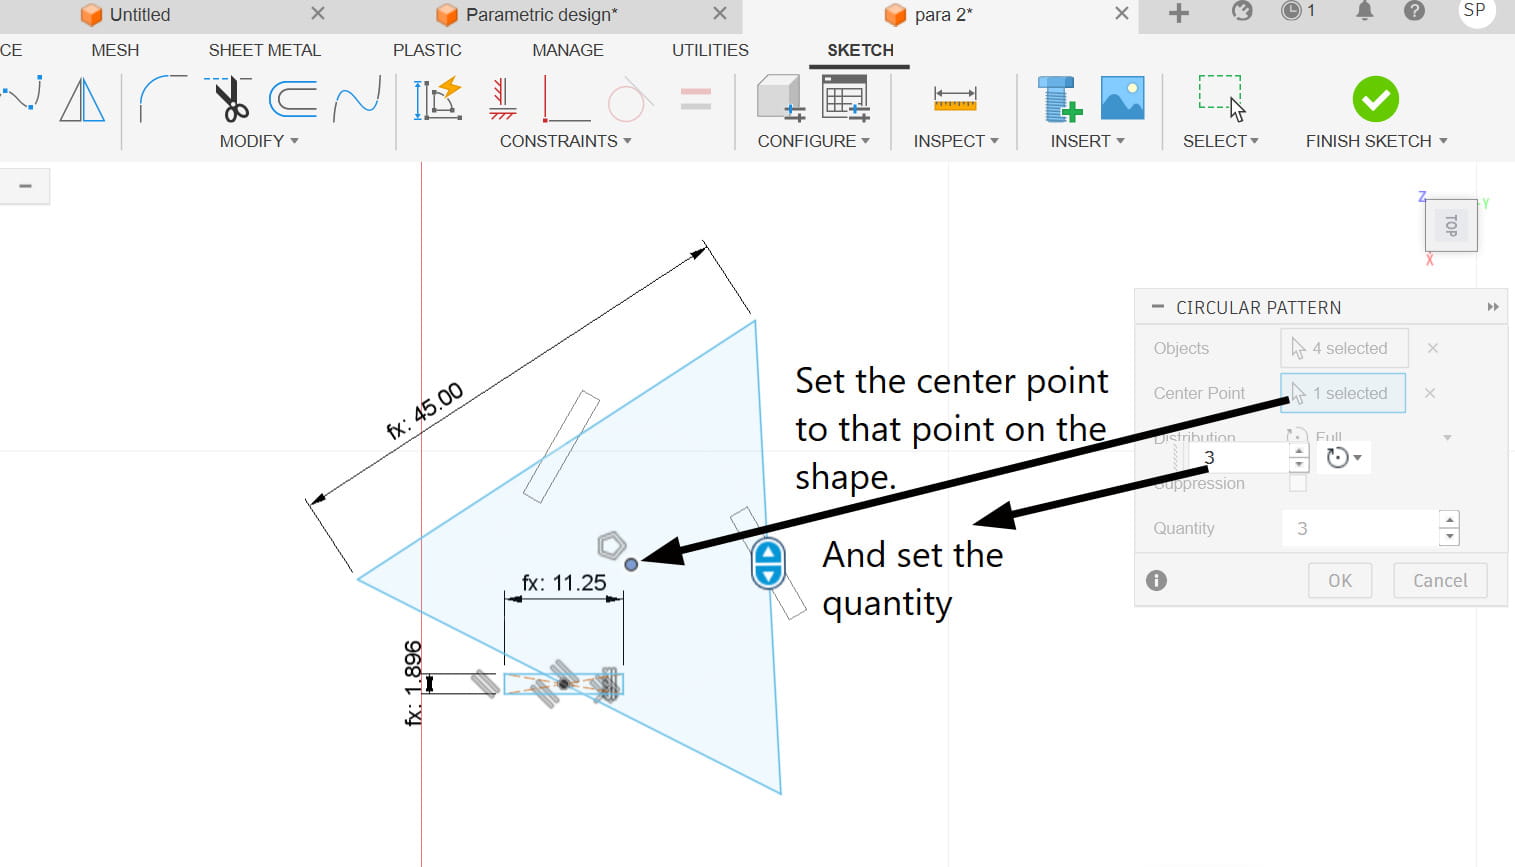1515x867 pixels.
Task: Expand the SELECT dropdown
Action: point(1221,141)
